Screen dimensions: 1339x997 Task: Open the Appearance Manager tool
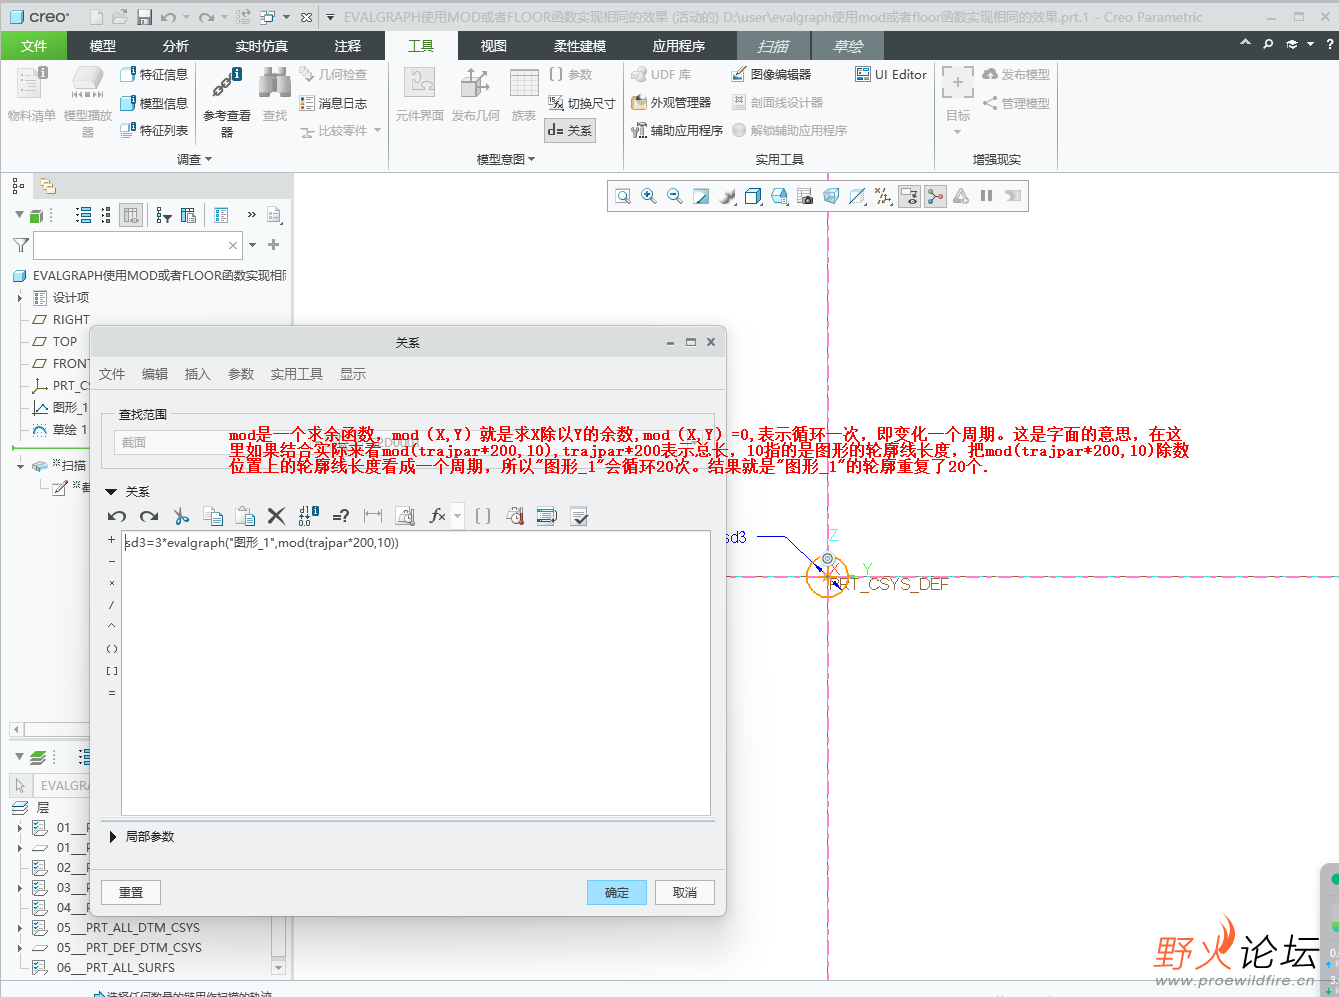671,102
